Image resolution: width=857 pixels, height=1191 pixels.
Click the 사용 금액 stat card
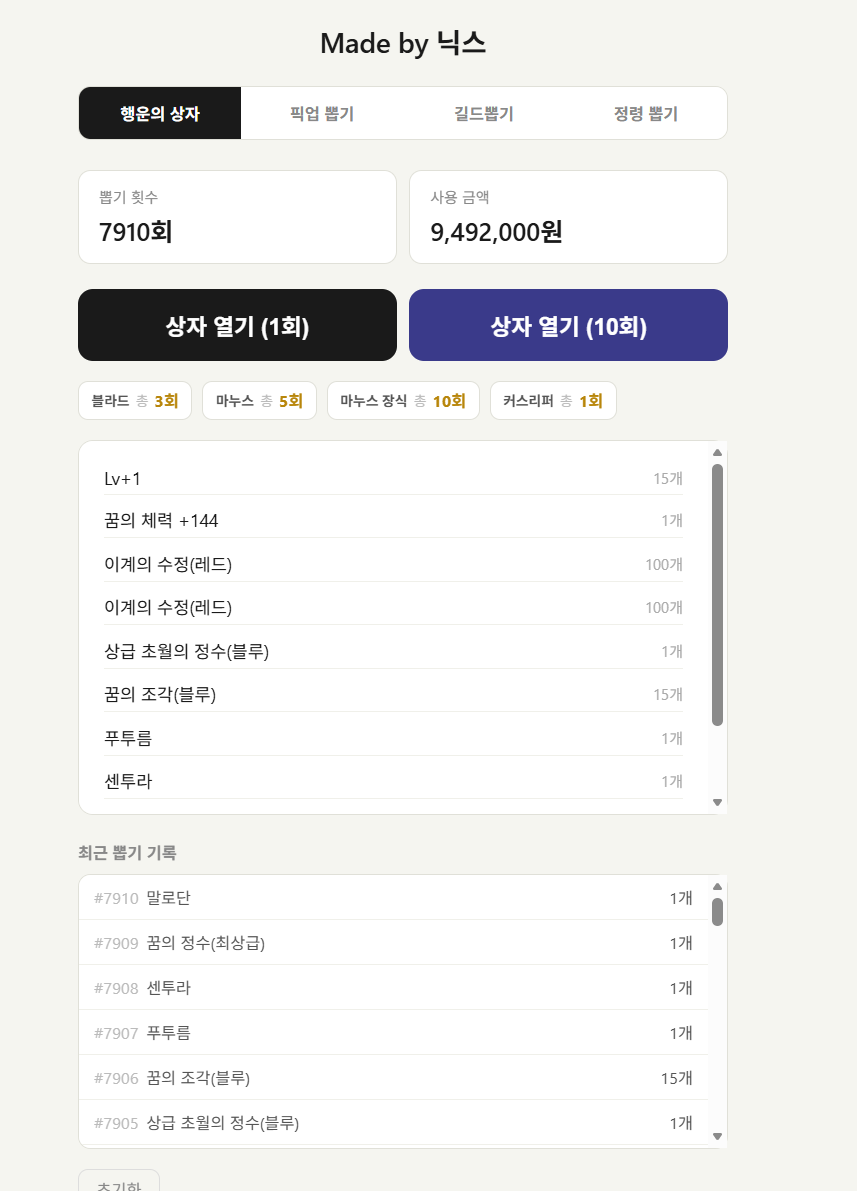click(x=568, y=217)
